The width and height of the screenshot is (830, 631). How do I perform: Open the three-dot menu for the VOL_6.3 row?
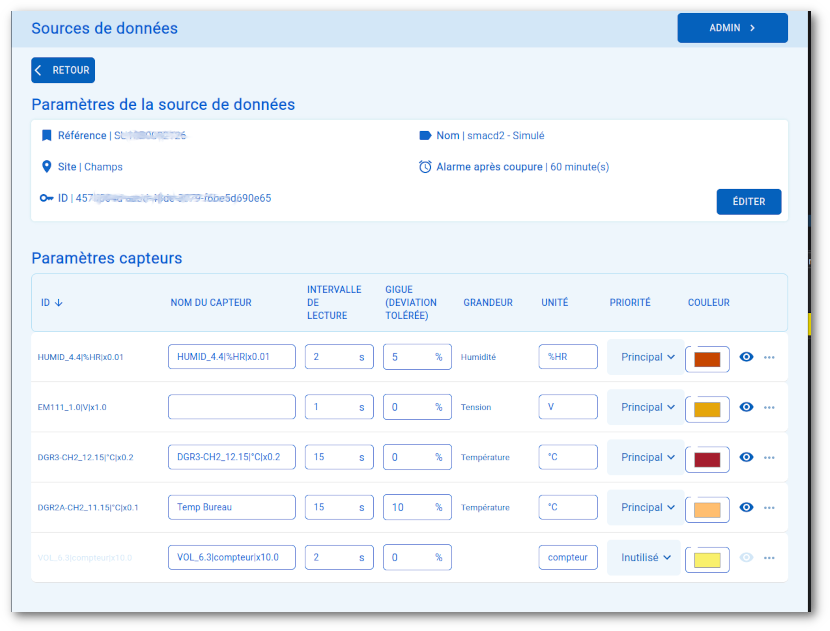point(769,557)
